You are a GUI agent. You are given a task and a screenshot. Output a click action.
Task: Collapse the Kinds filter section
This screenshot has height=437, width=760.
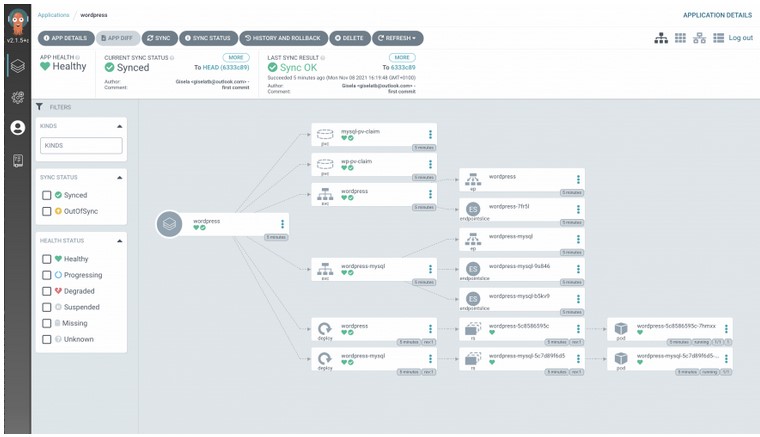119,126
